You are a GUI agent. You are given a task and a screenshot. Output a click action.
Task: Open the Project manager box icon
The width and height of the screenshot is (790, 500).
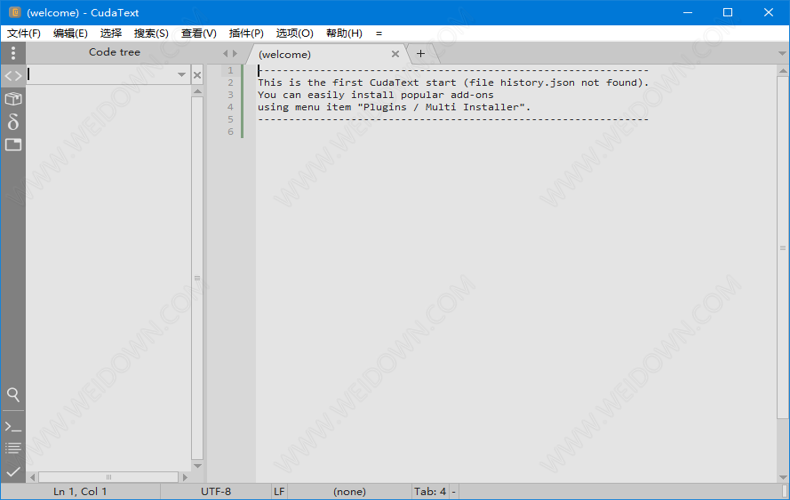point(13,99)
